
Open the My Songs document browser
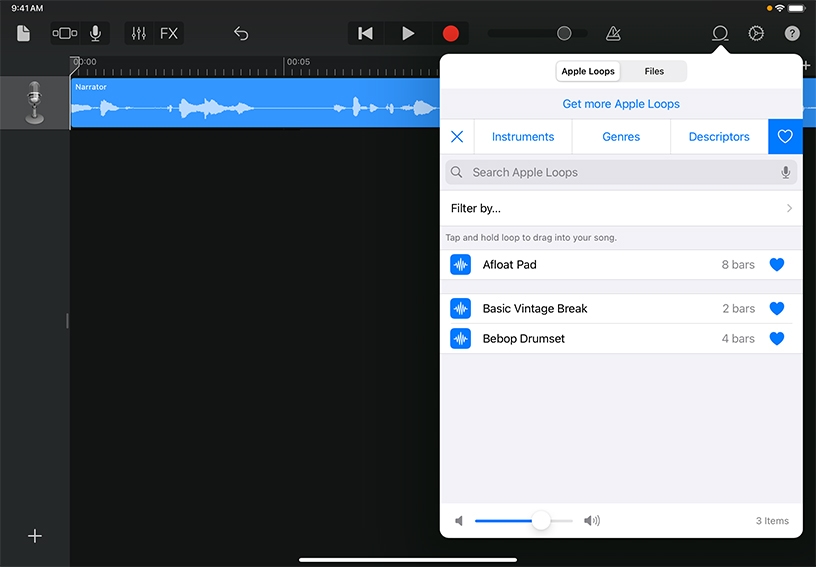[23, 33]
